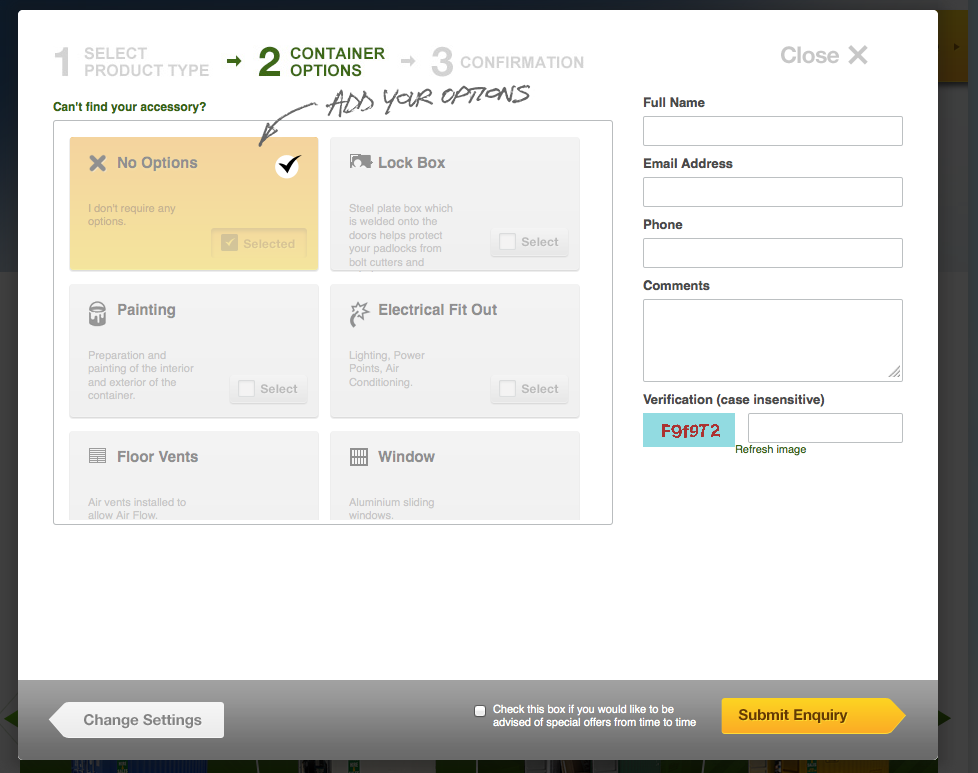Screen dimensions: 978x773
Task: Tick the Select checkbox for Electrical Fit Out
Action: (508, 389)
